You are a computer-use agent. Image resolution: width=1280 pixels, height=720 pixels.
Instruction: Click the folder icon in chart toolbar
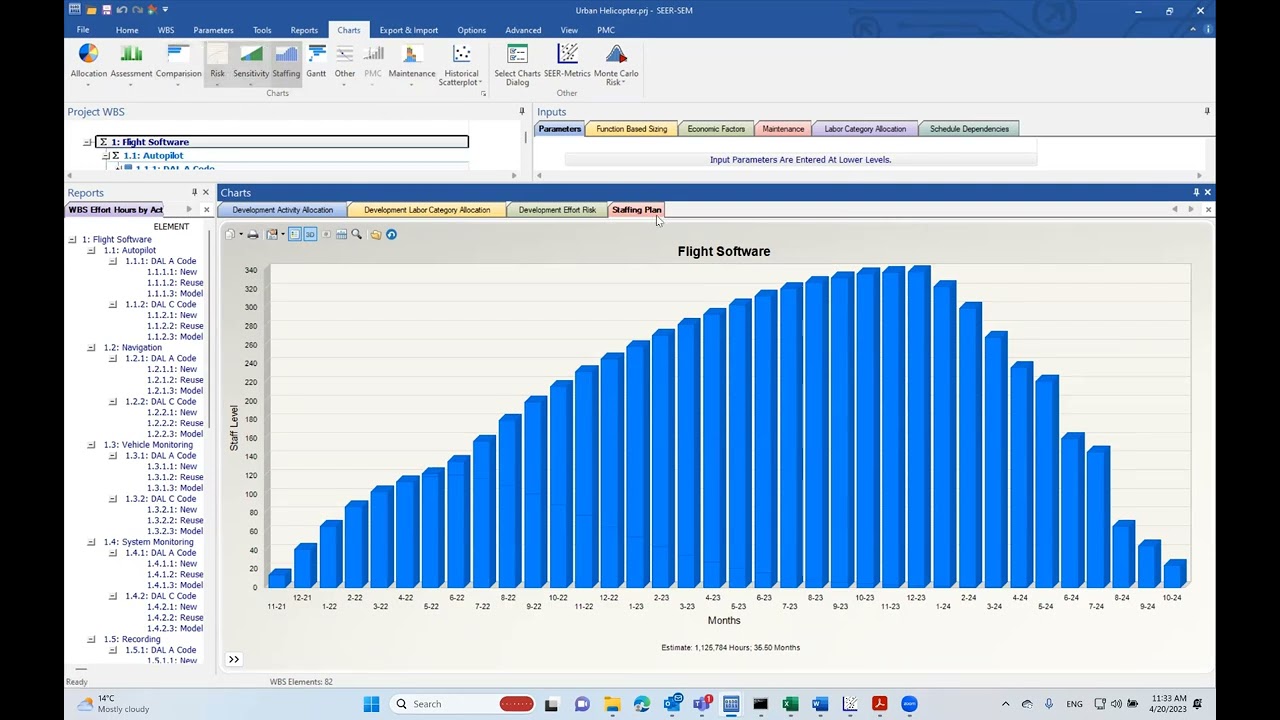(x=376, y=234)
